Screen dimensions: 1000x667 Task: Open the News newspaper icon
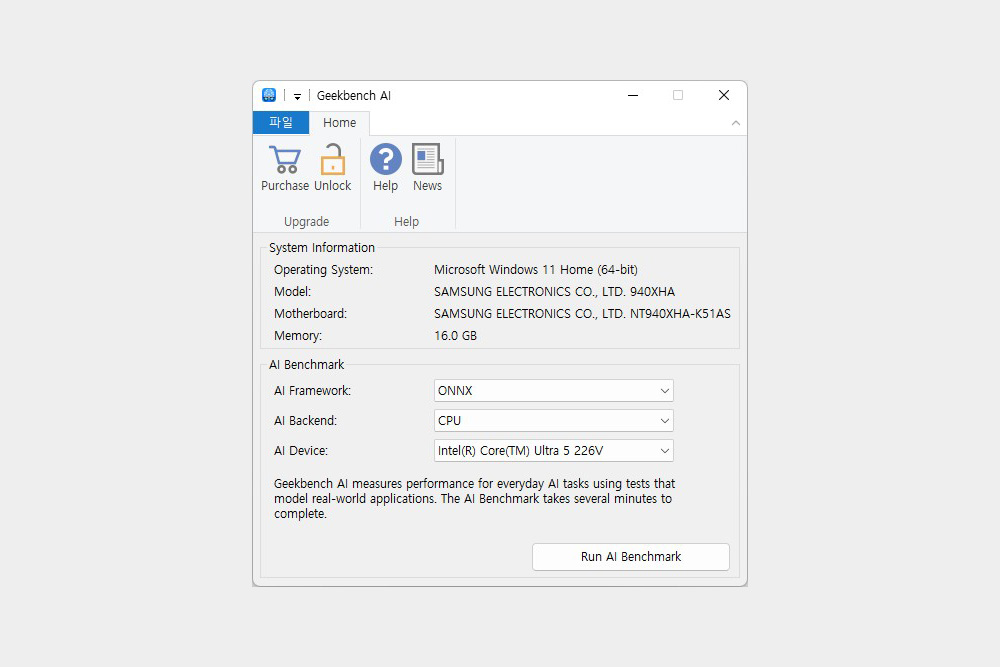coord(427,159)
